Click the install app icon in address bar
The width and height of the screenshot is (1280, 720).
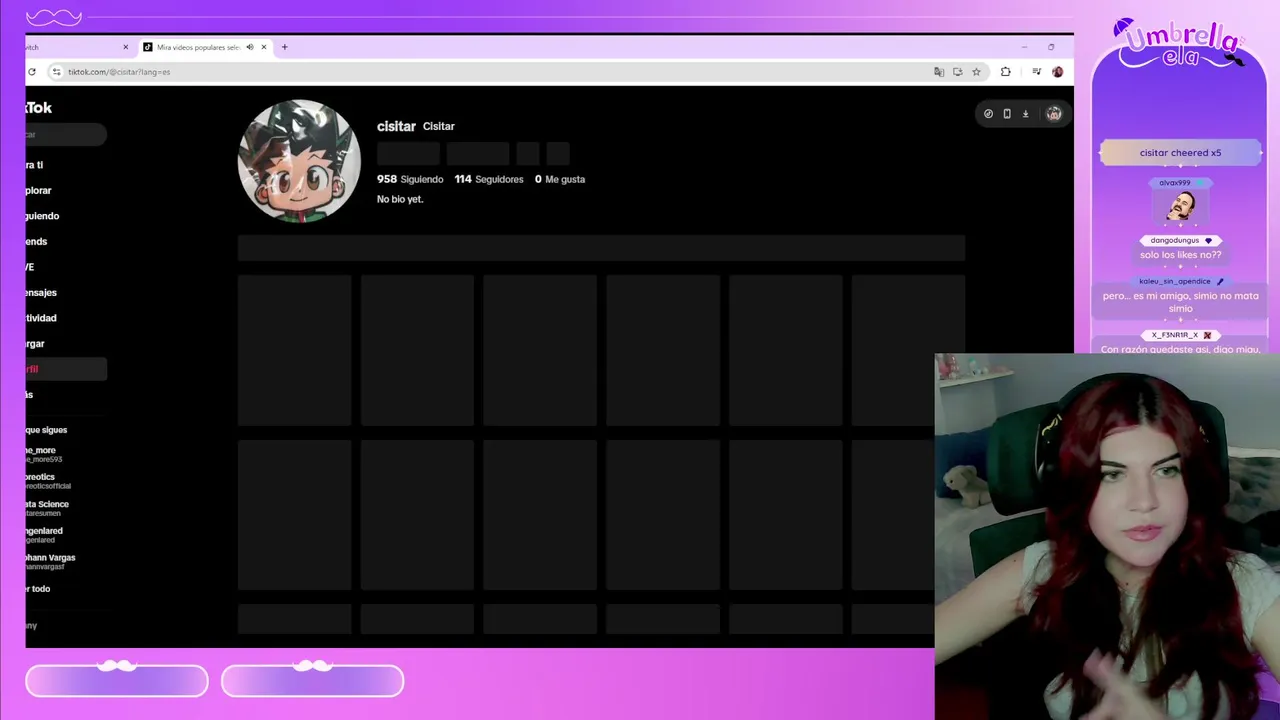point(958,72)
